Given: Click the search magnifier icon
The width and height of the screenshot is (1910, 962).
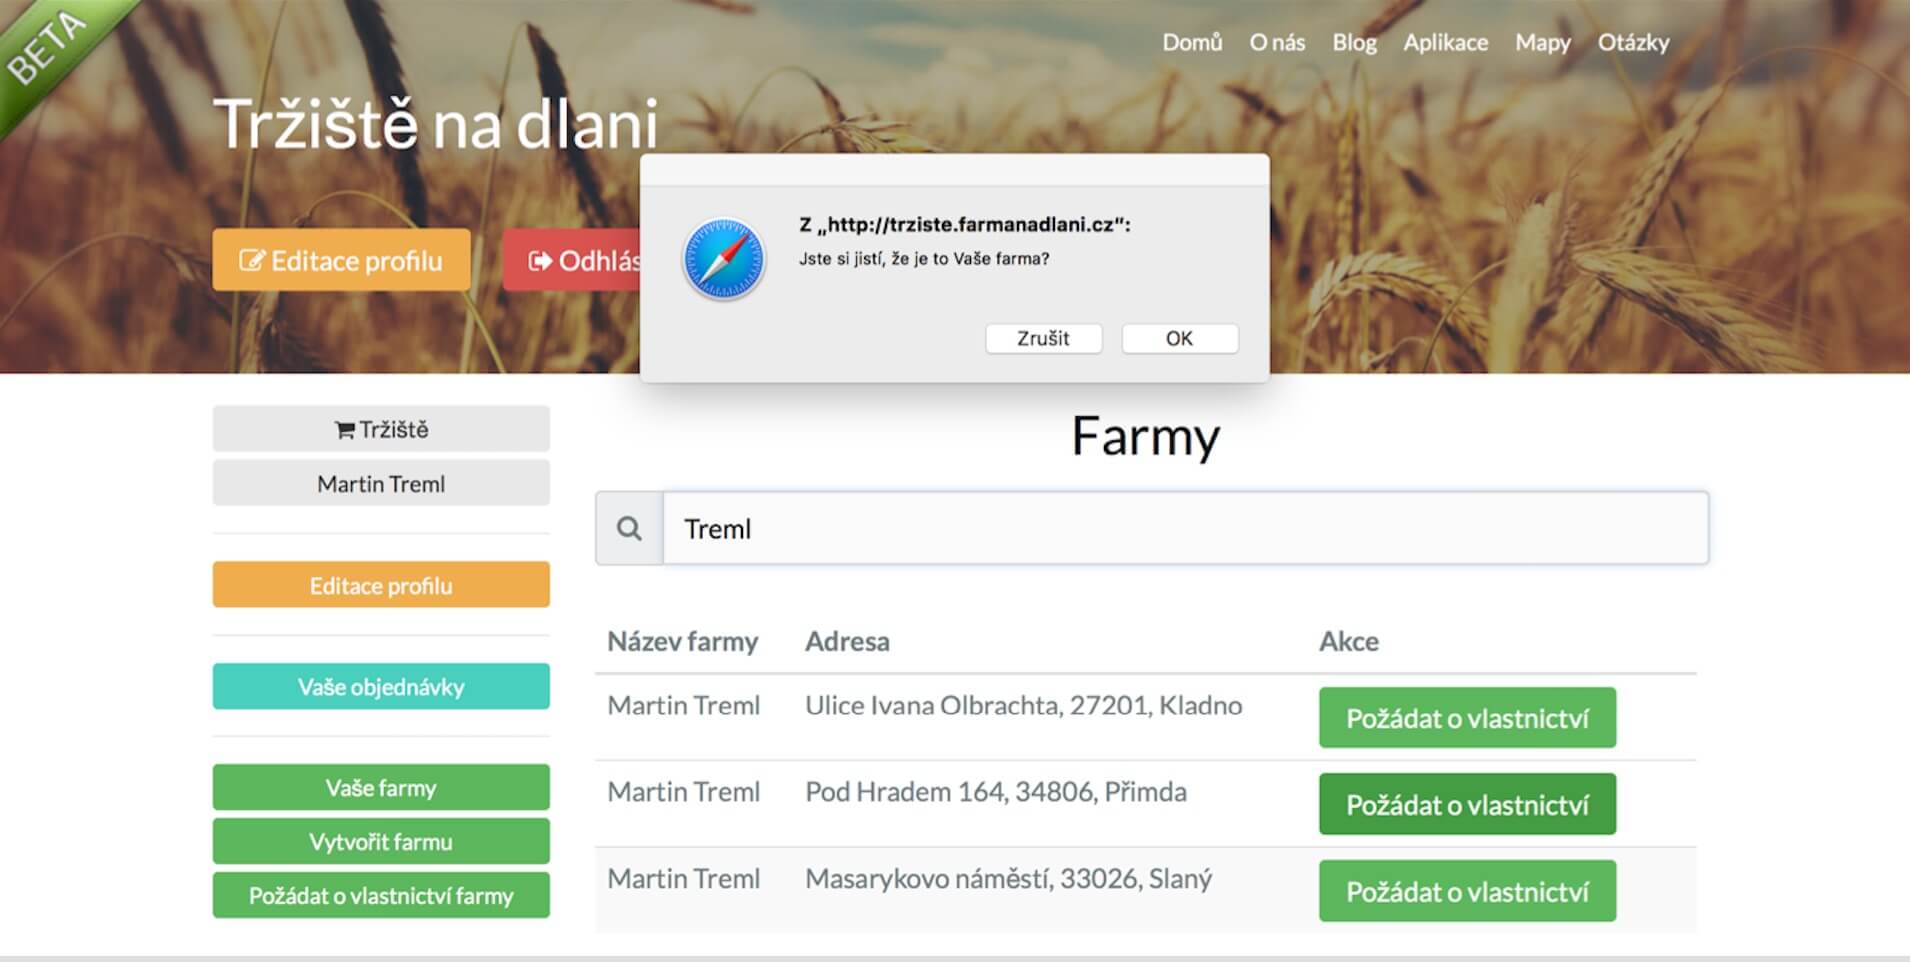Looking at the screenshot, I should point(629,528).
